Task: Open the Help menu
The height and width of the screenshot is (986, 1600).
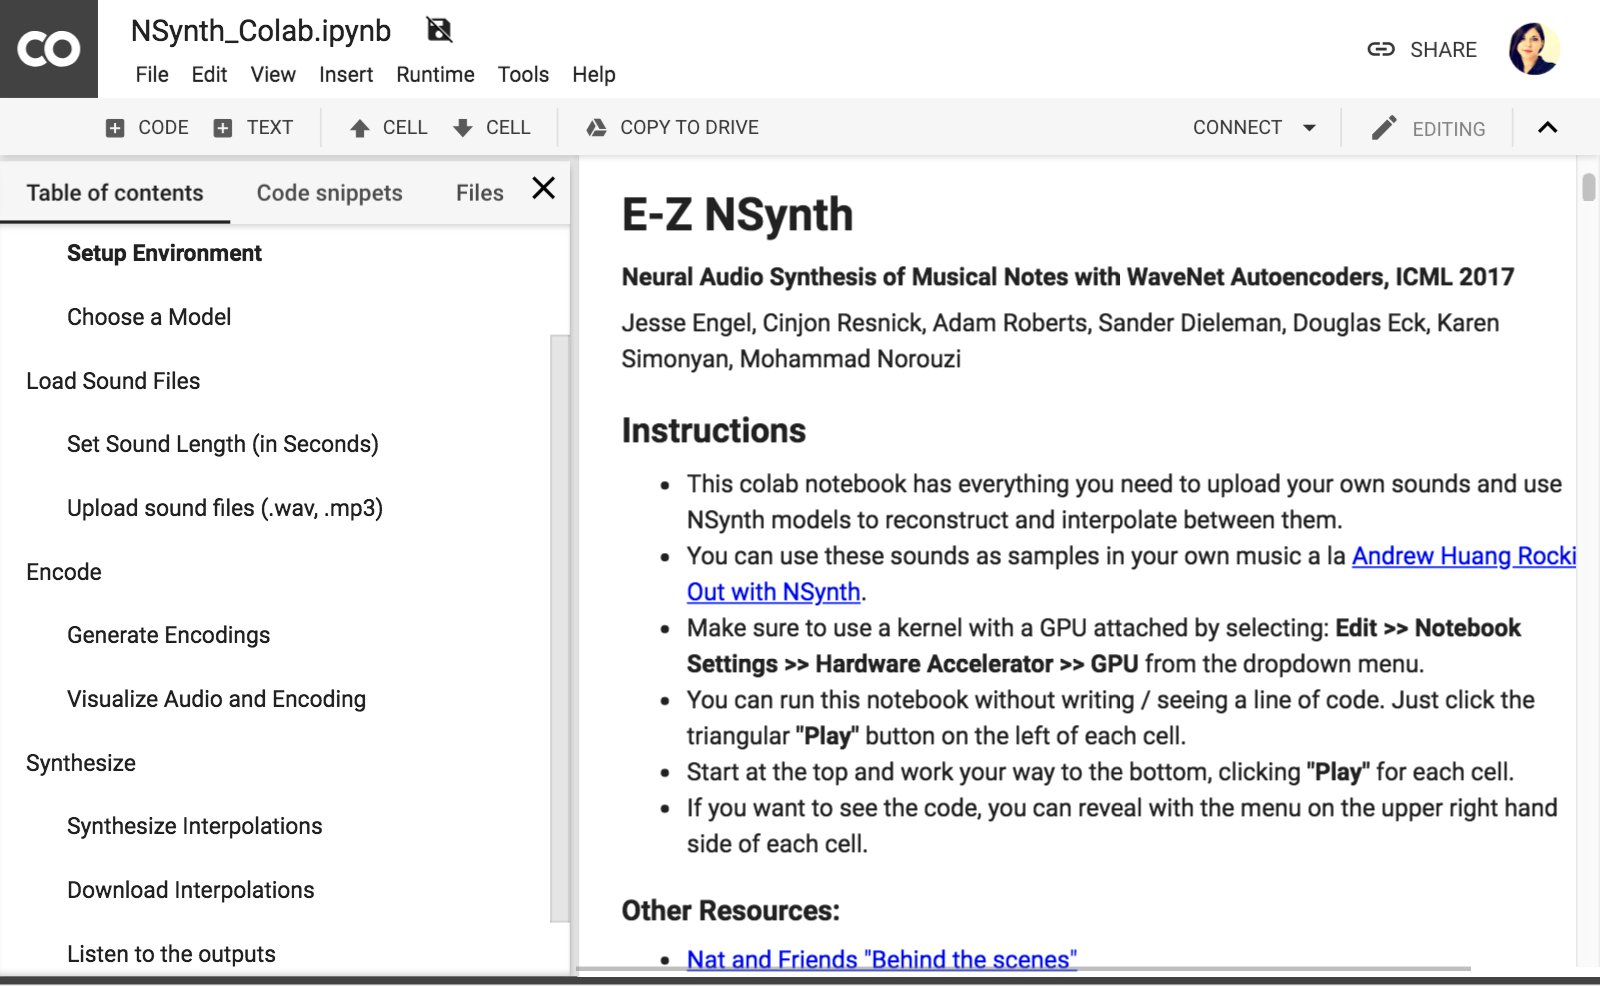Action: click(x=594, y=75)
